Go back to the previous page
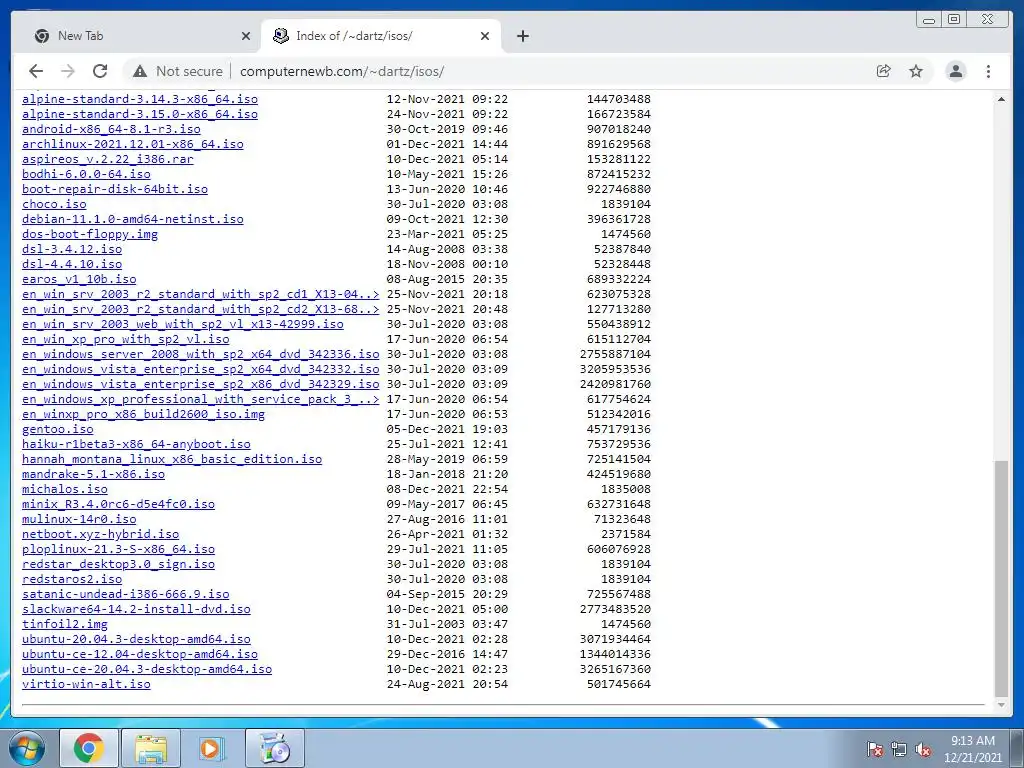 36,71
